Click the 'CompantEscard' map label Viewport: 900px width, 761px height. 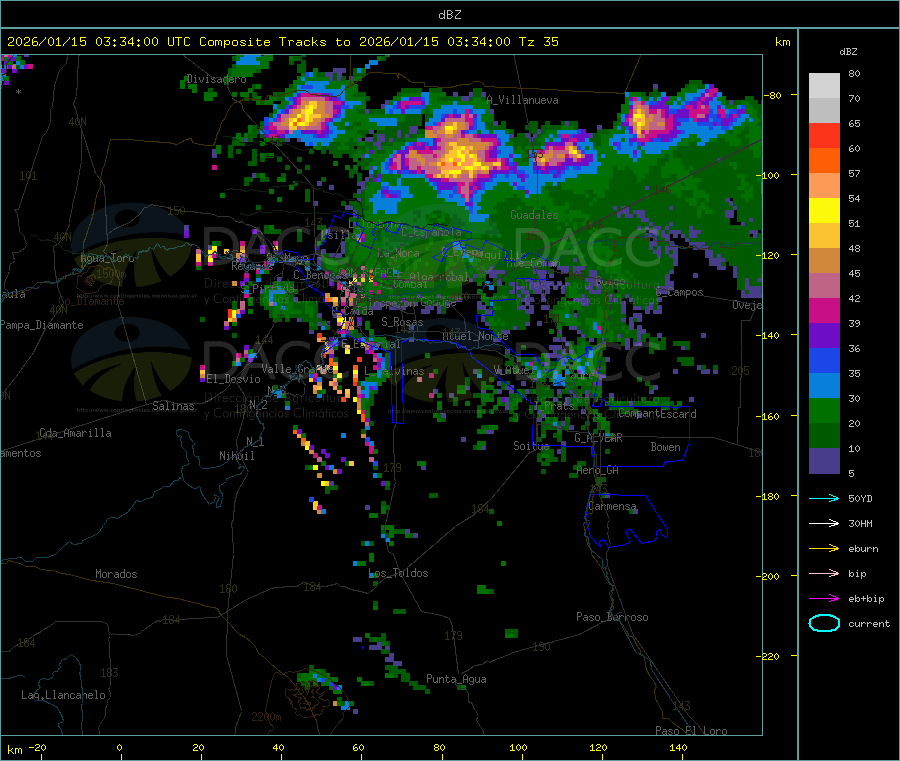point(657,413)
